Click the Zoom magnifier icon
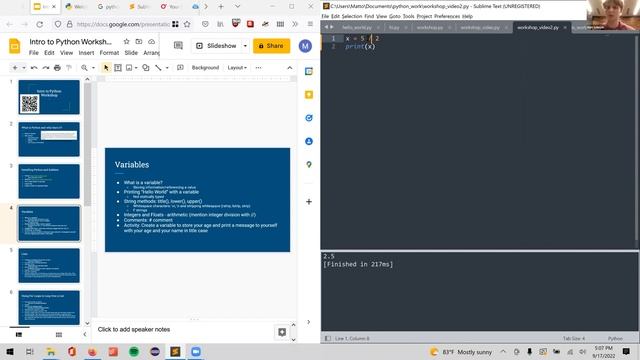This screenshot has height=360, width=640. pos(84,68)
